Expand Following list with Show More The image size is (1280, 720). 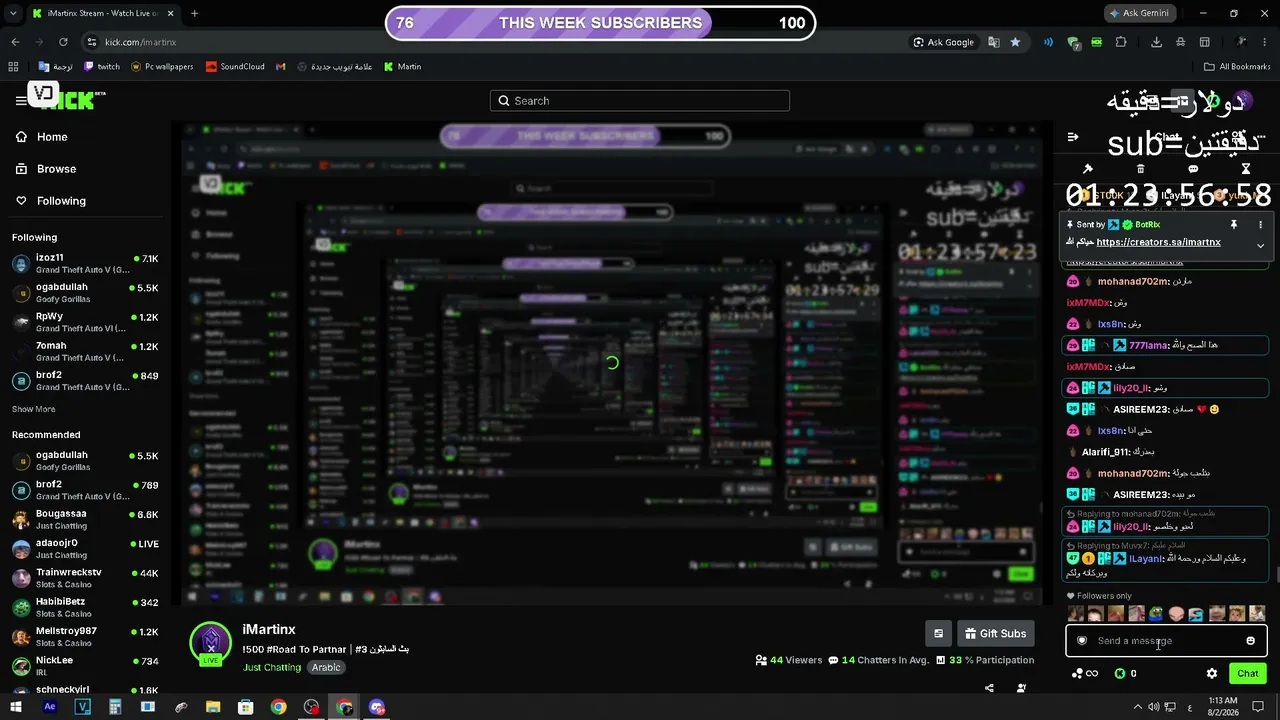tap(34, 409)
